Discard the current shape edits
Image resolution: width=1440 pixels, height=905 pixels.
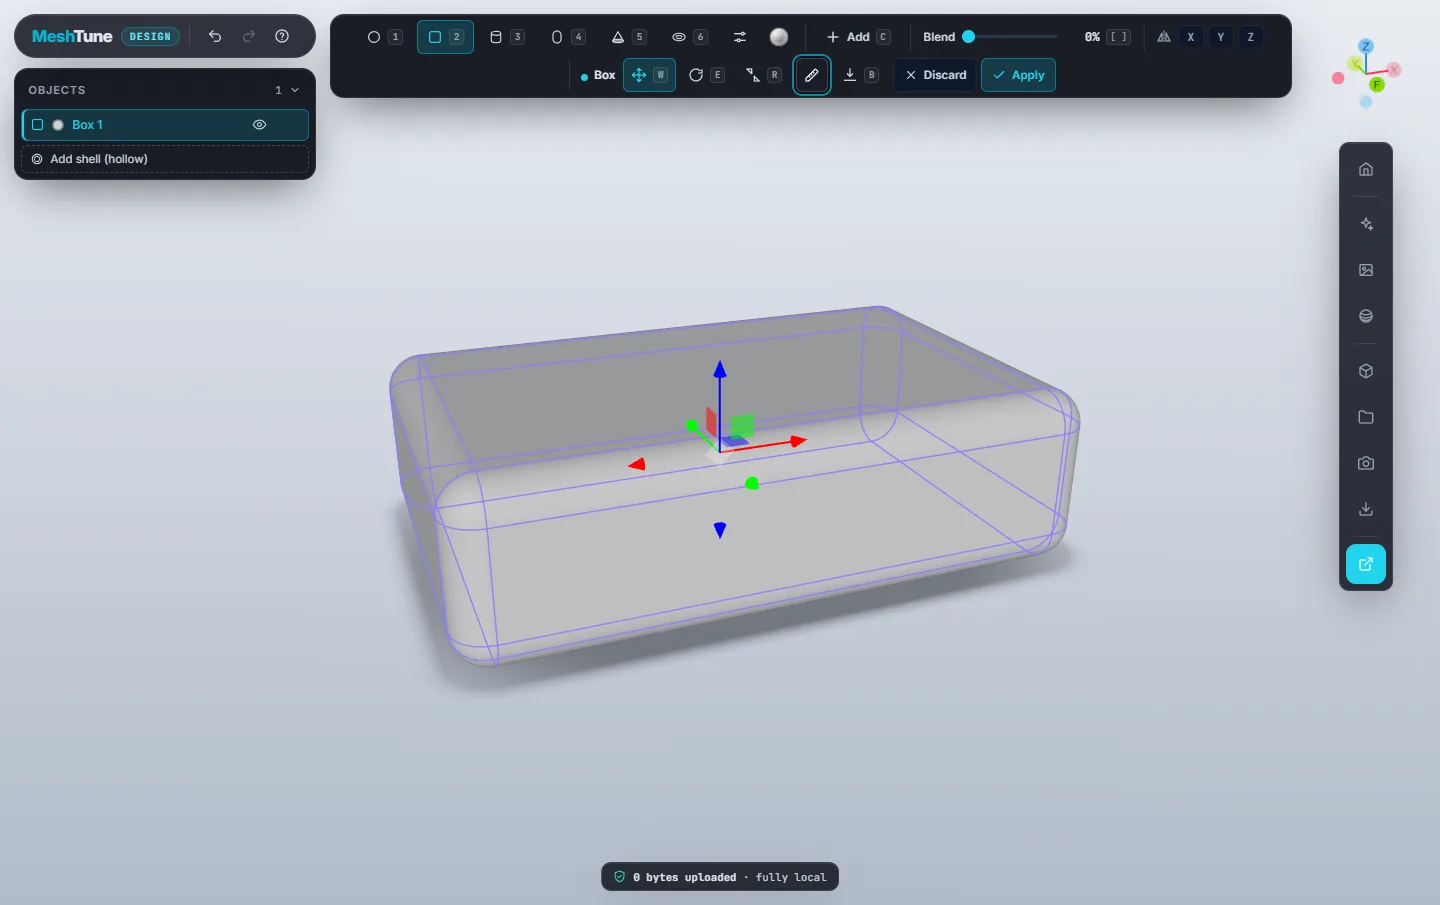(935, 75)
